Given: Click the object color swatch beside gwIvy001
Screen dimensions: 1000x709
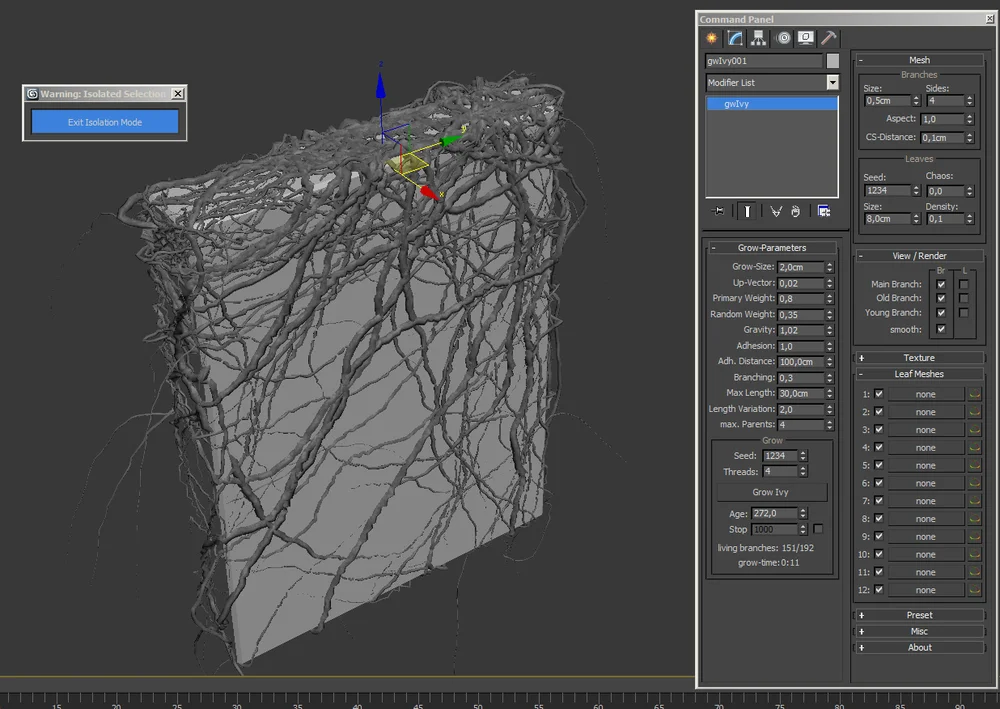Looking at the screenshot, I should tap(833, 61).
